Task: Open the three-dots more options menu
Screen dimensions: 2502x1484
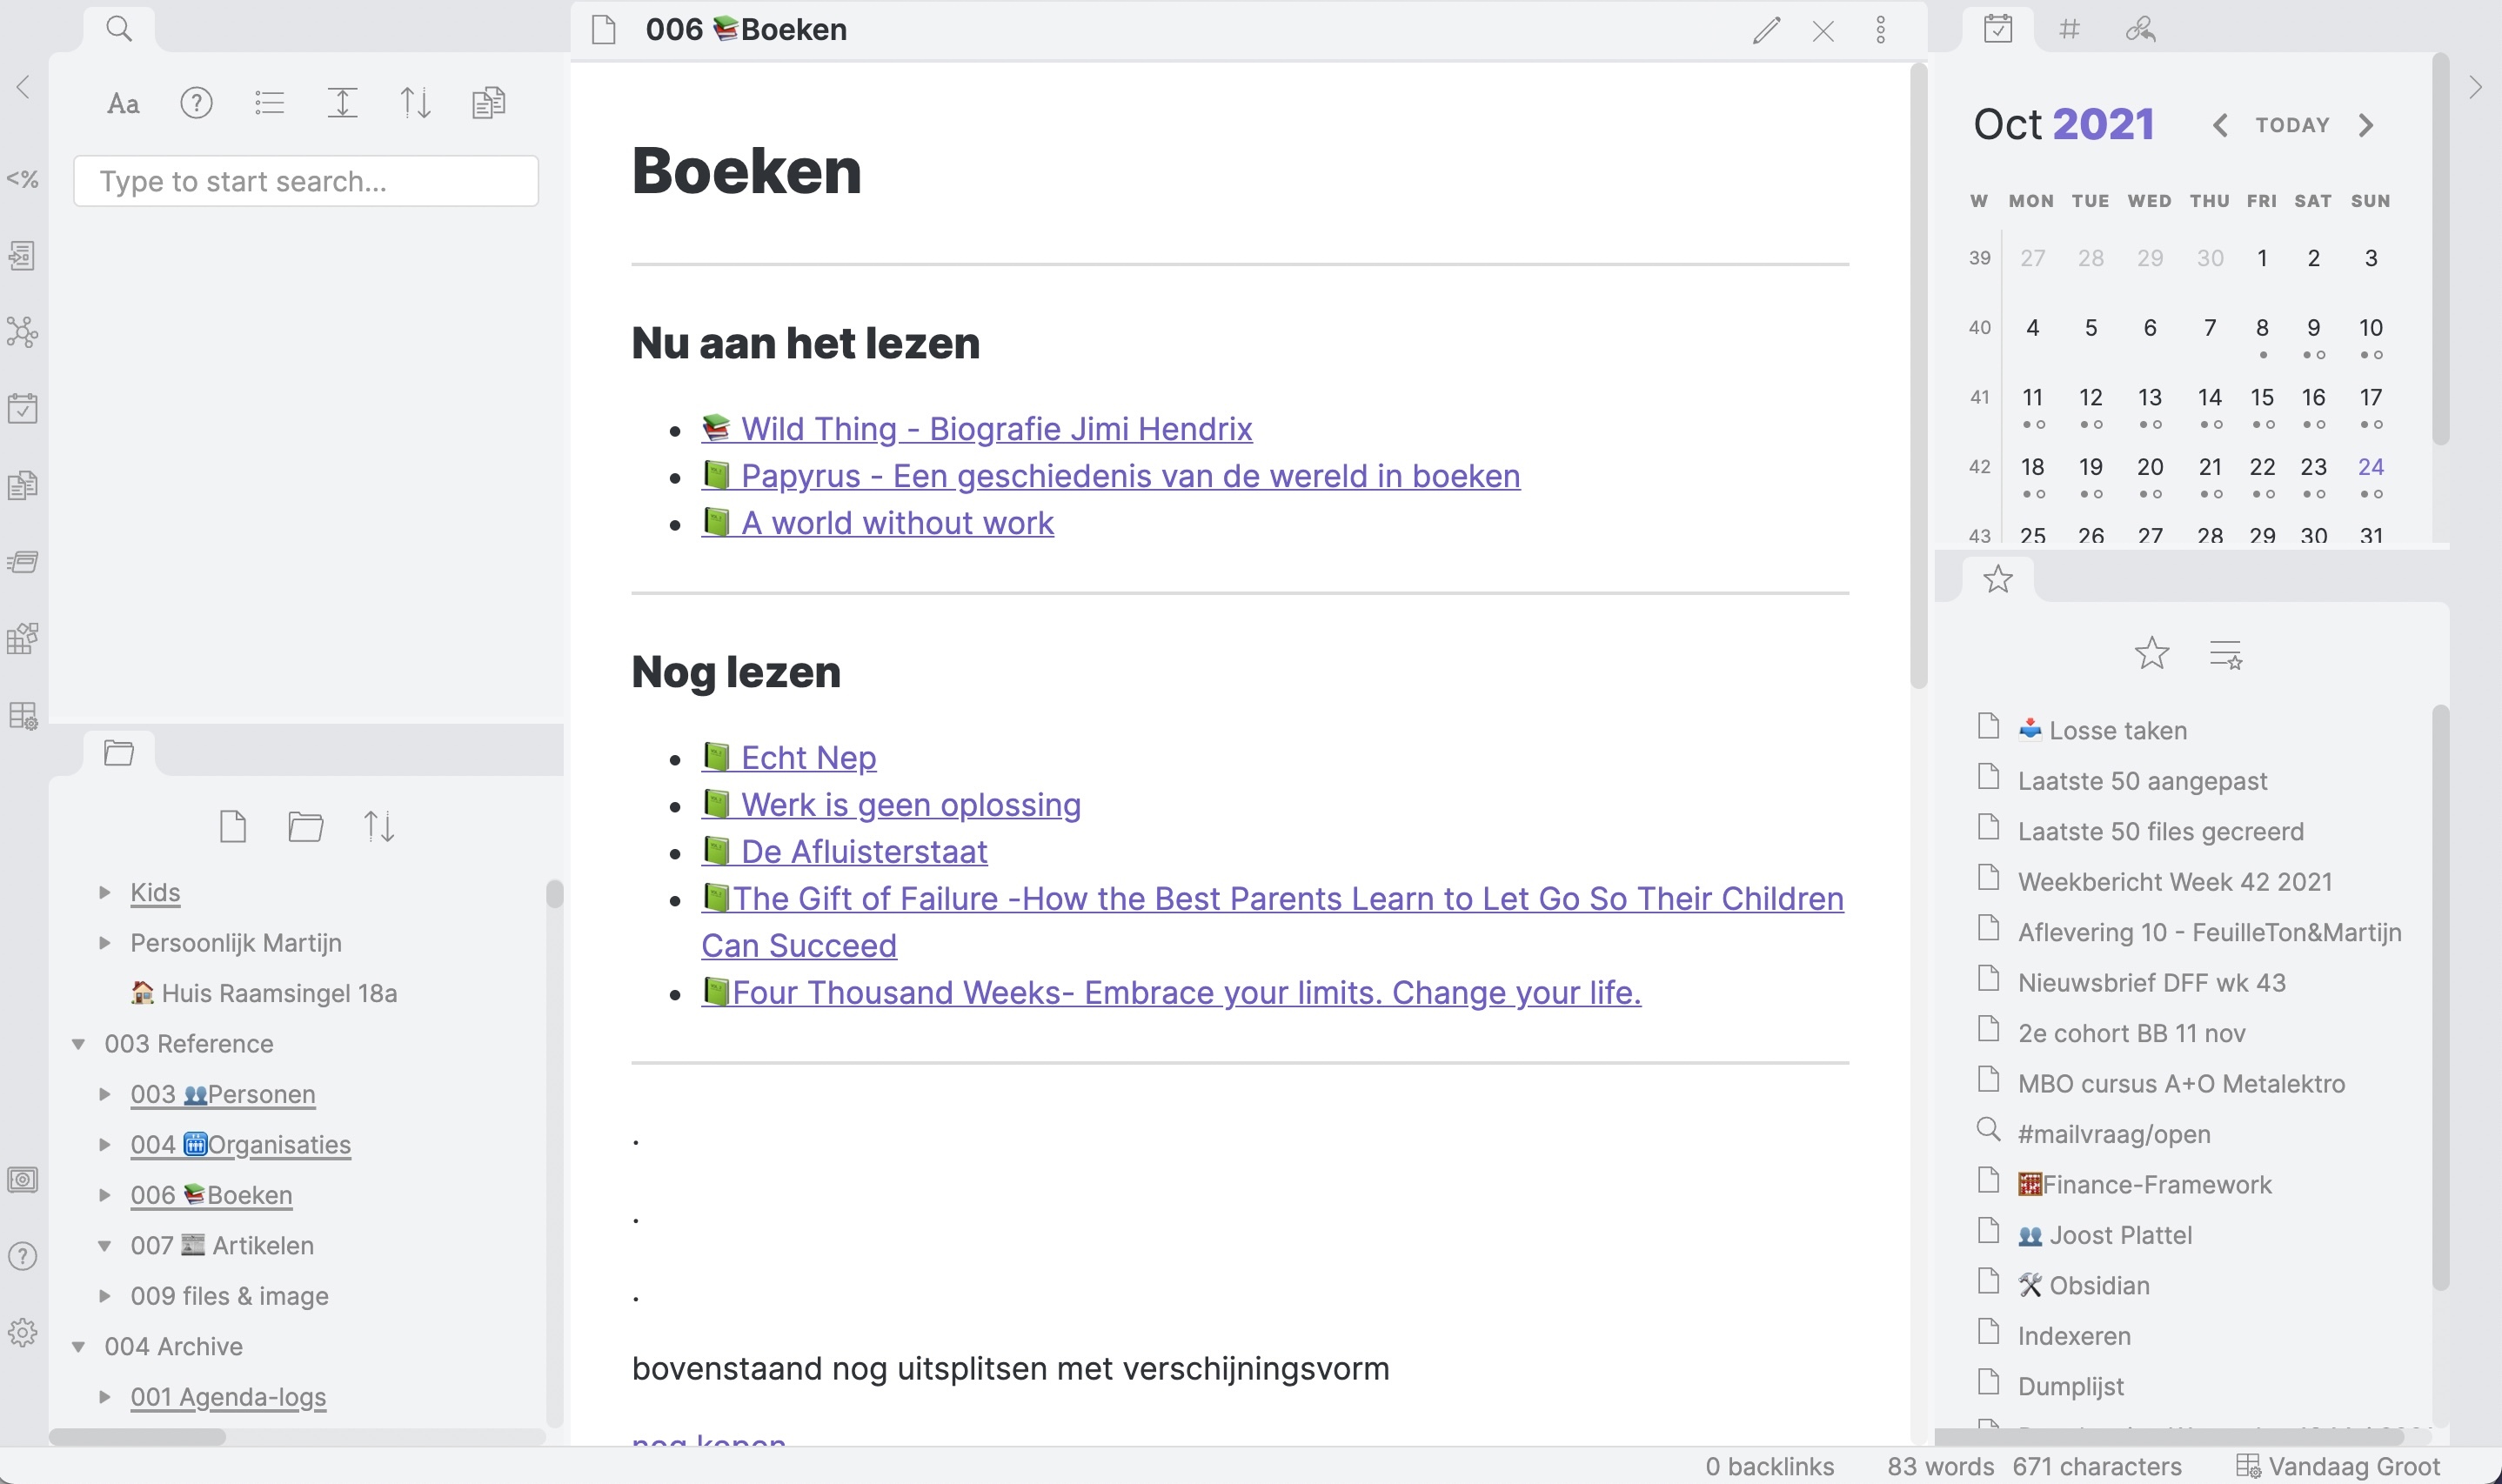Action: (1880, 30)
